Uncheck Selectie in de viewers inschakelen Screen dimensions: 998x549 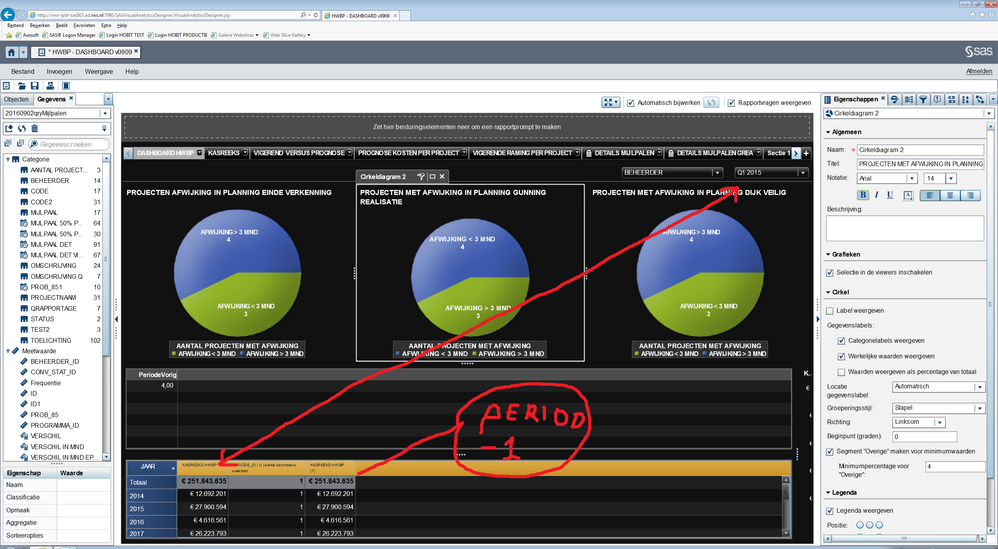pyautogui.click(x=829, y=273)
